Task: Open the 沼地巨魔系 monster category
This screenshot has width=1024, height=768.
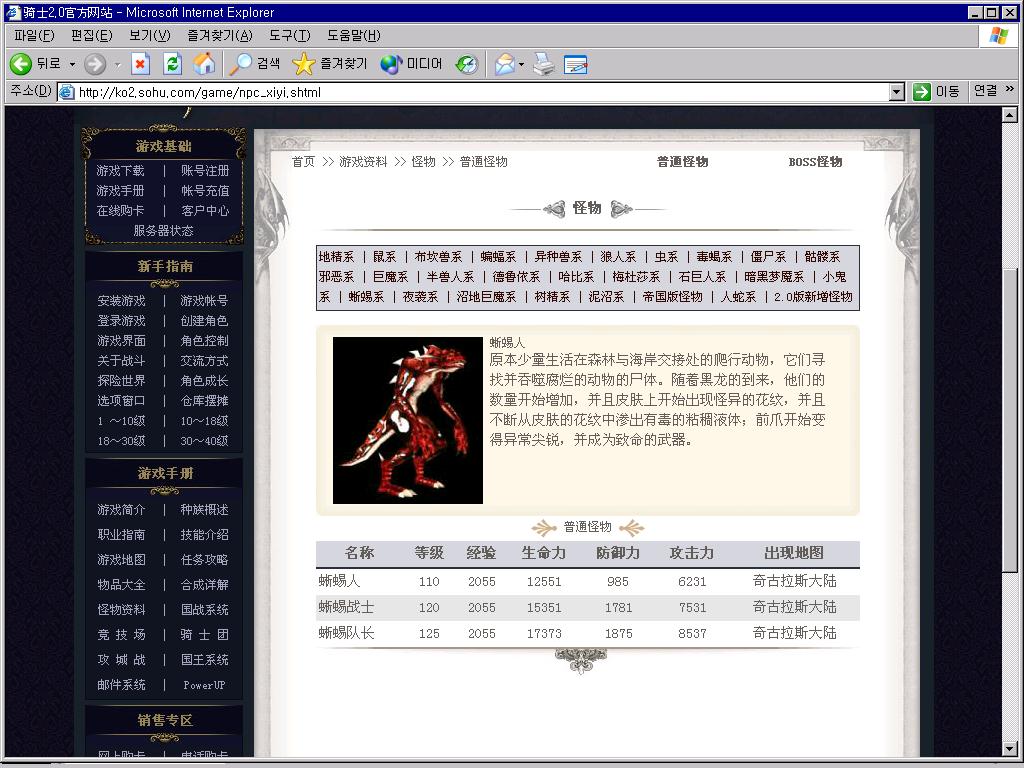Action: [x=487, y=297]
